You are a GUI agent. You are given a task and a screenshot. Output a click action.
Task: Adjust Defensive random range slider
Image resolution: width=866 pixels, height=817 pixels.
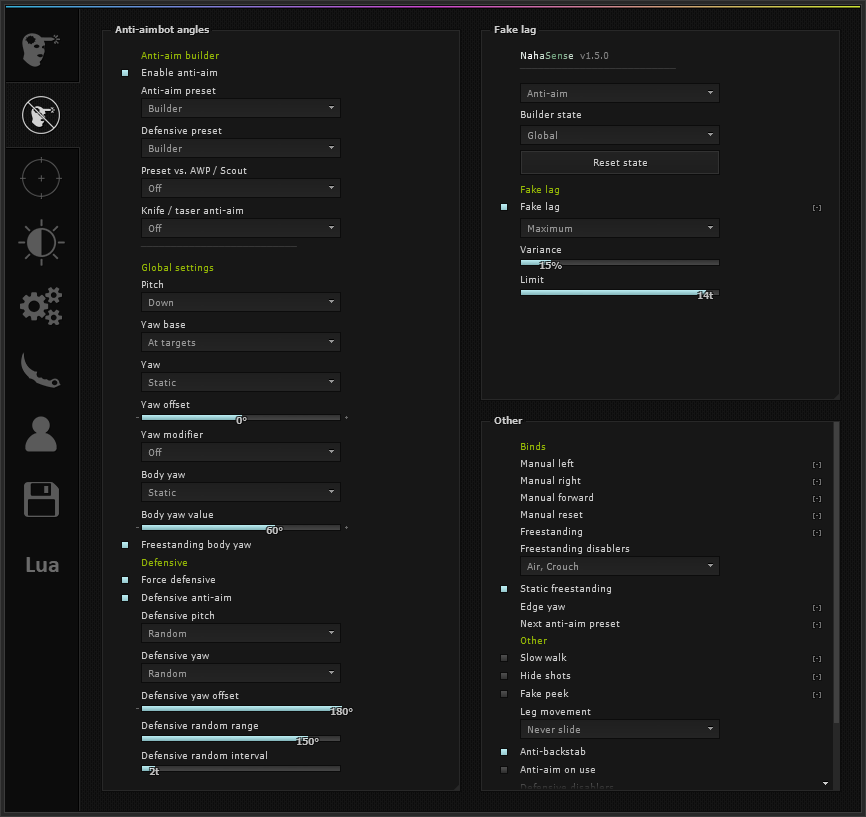pyautogui.click(x=241, y=739)
